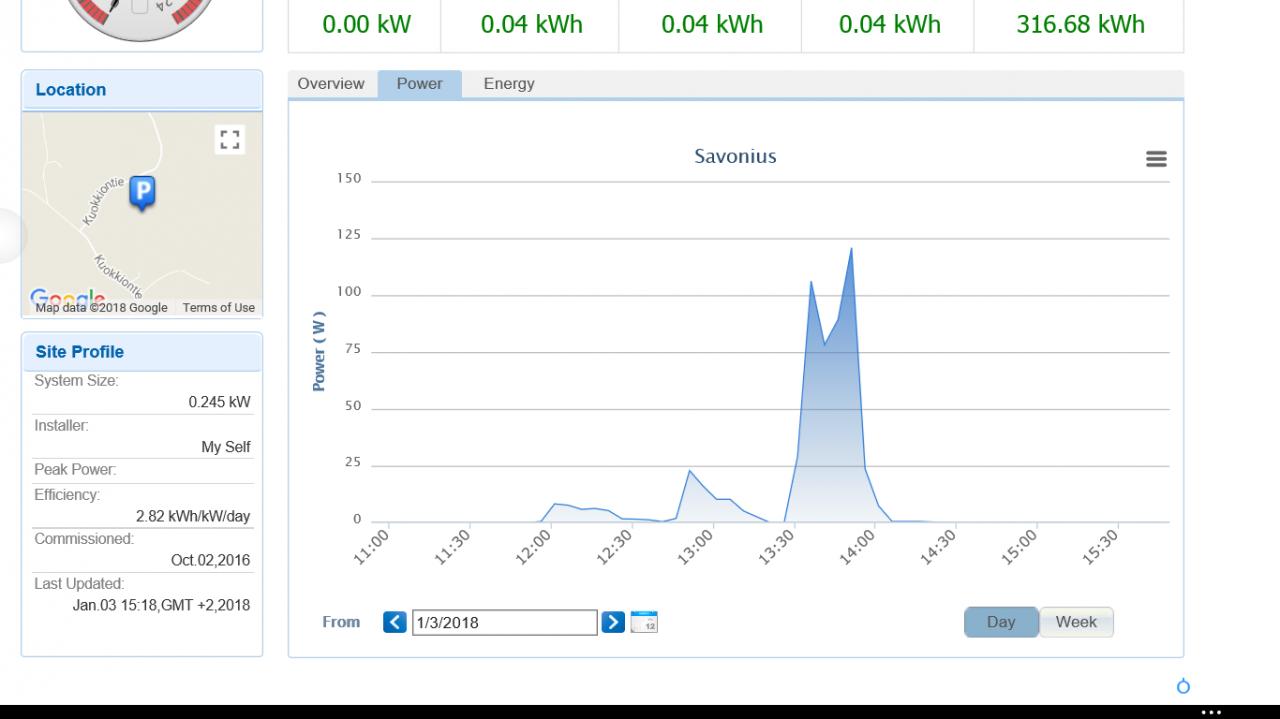Open the map Terms of Use link

pos(219,308)
